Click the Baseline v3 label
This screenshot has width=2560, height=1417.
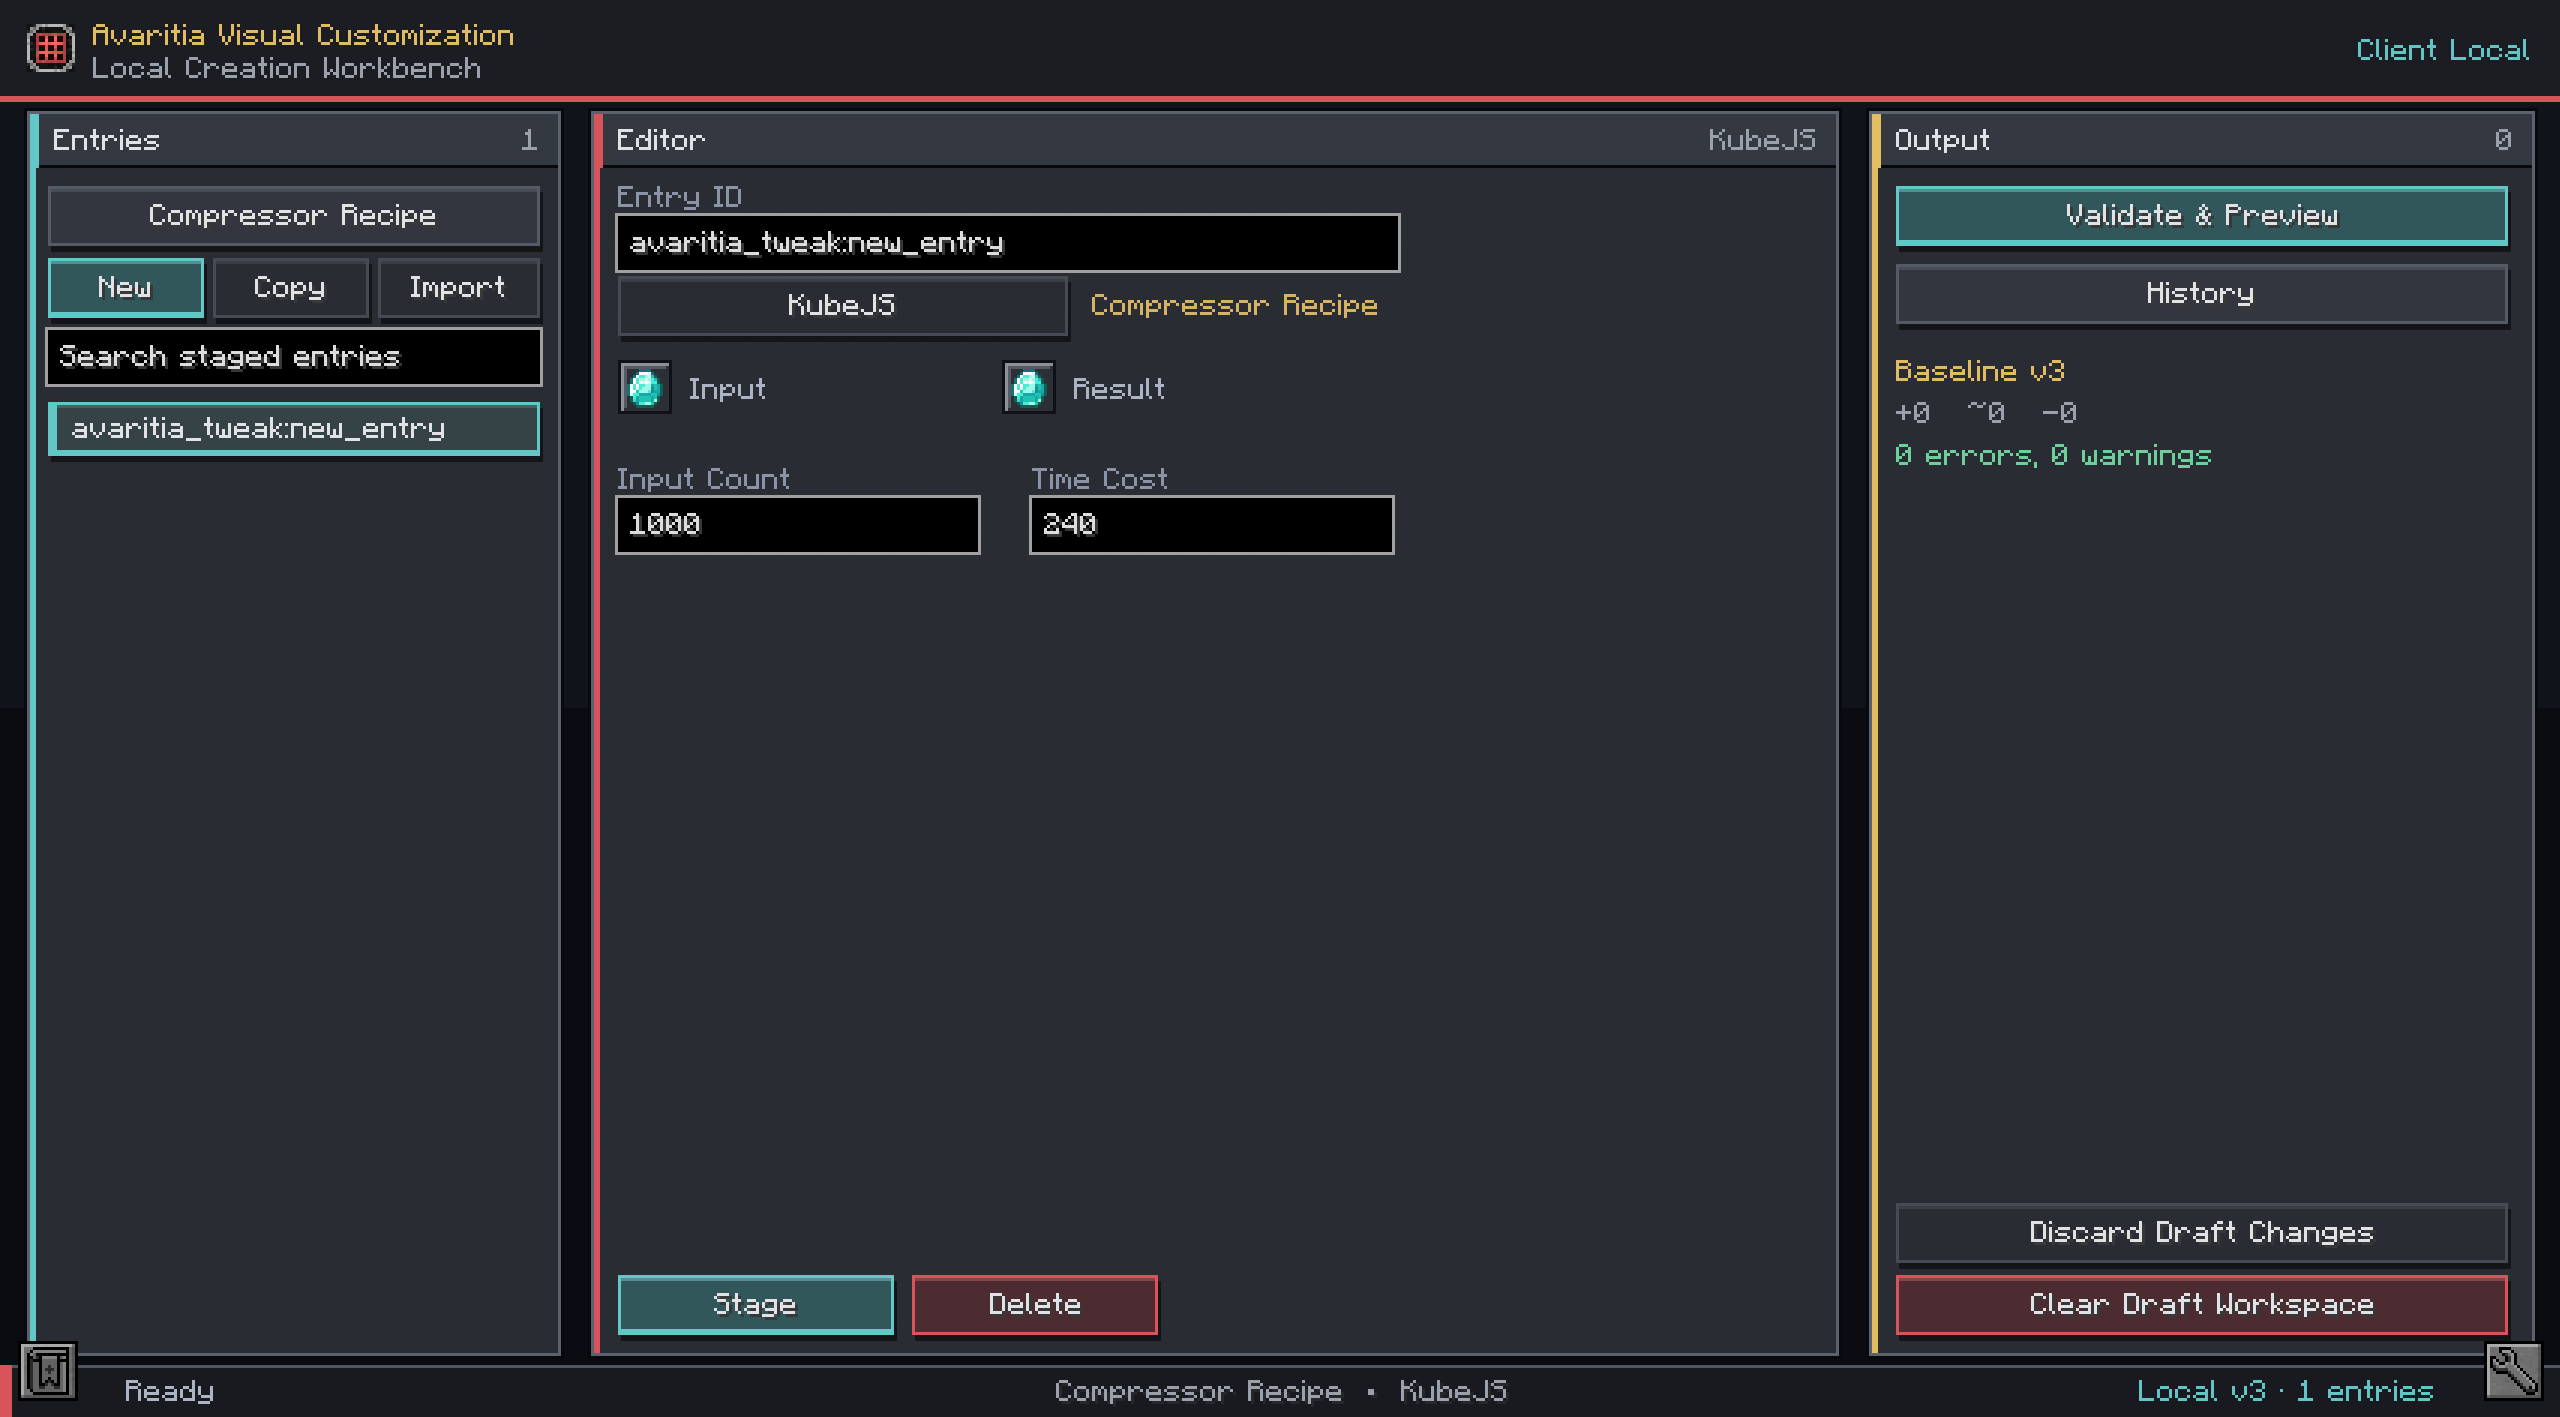[1979, 371]
